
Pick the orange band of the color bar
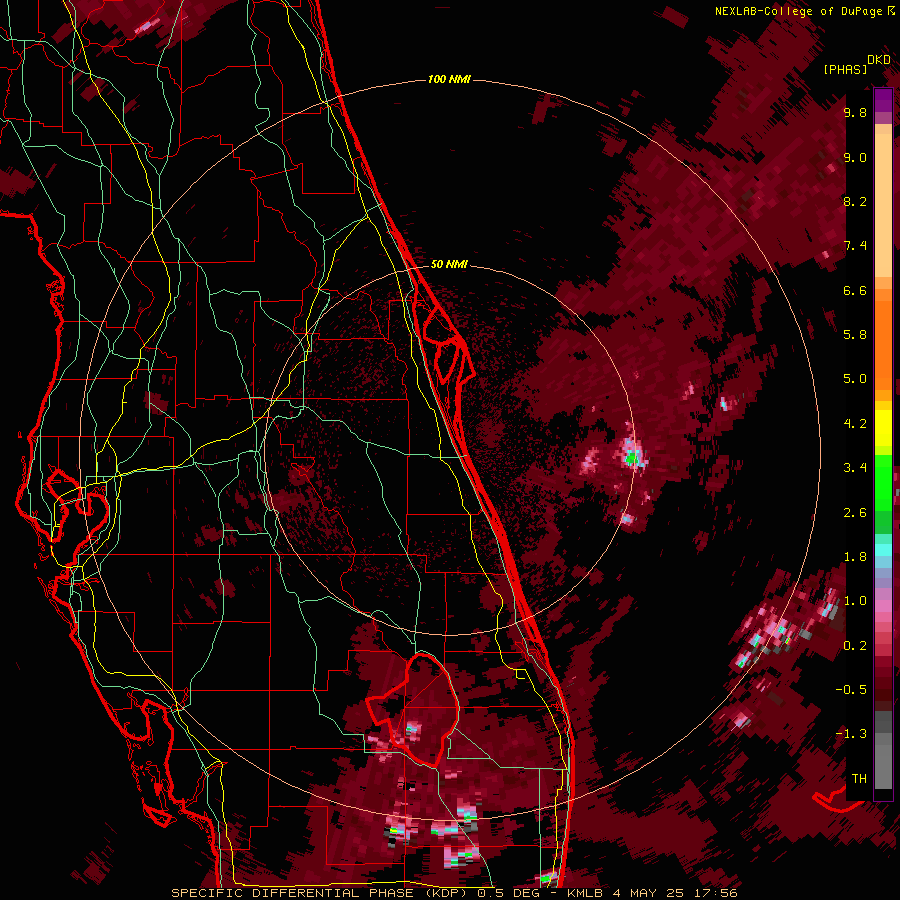pyautogui.click(x=883, y=345)
